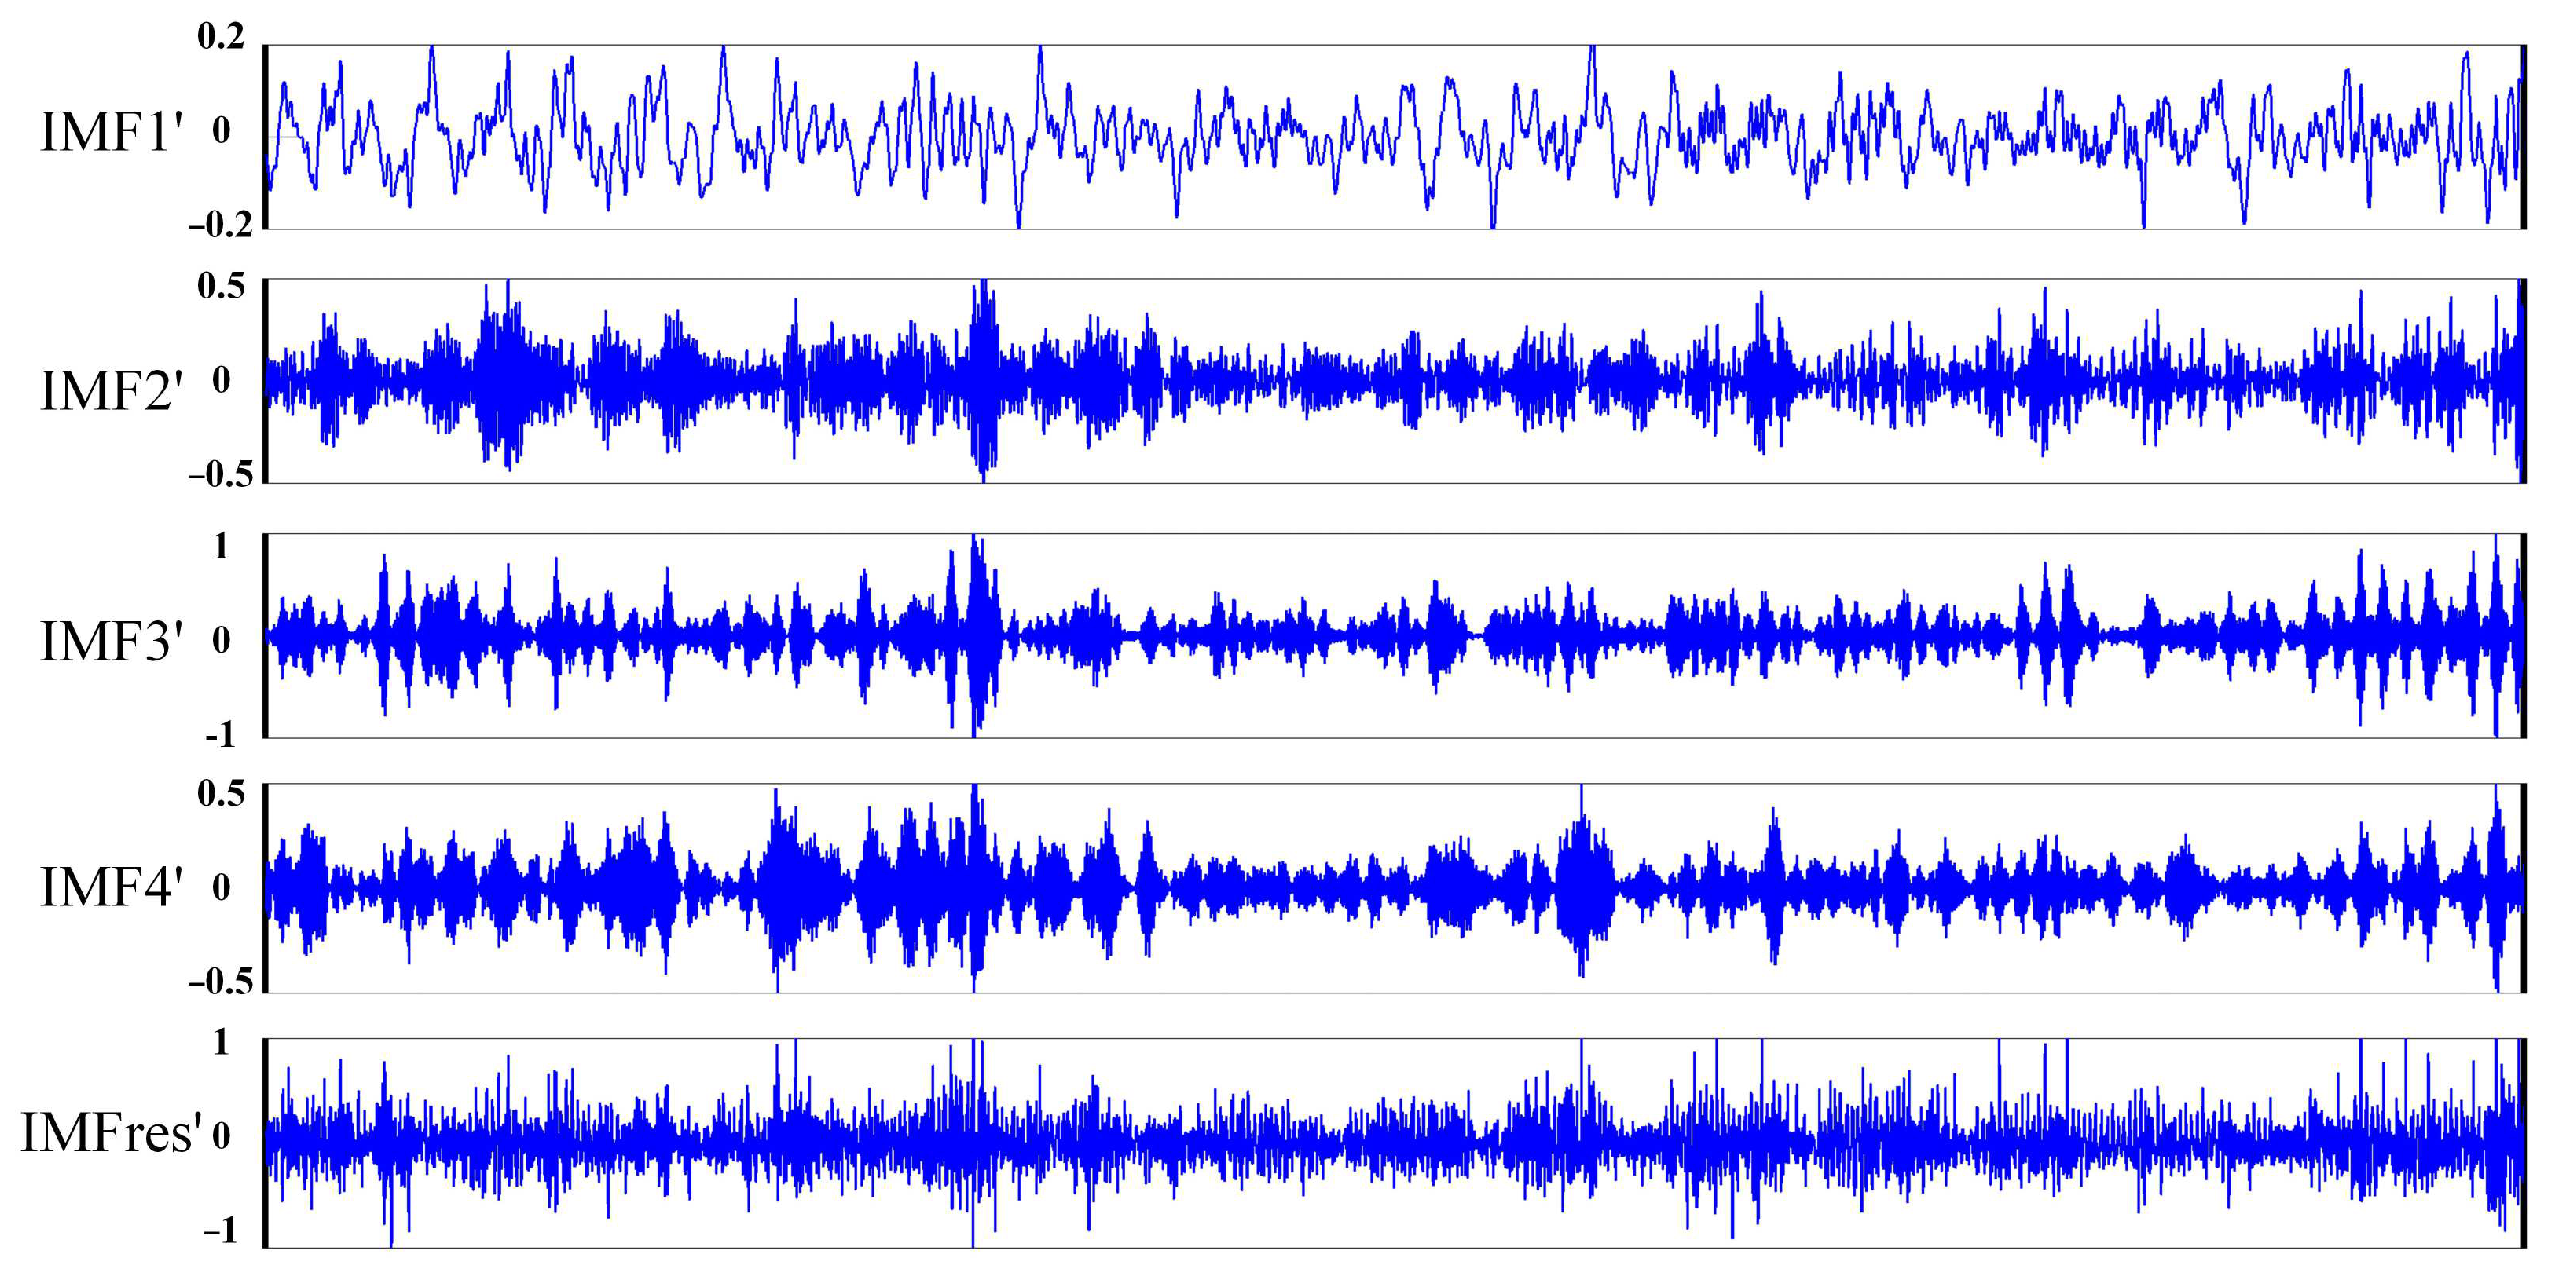Click the IMF3' plot label
The height and width of the screenshot is (1273, 2552).
pos(111,641)
